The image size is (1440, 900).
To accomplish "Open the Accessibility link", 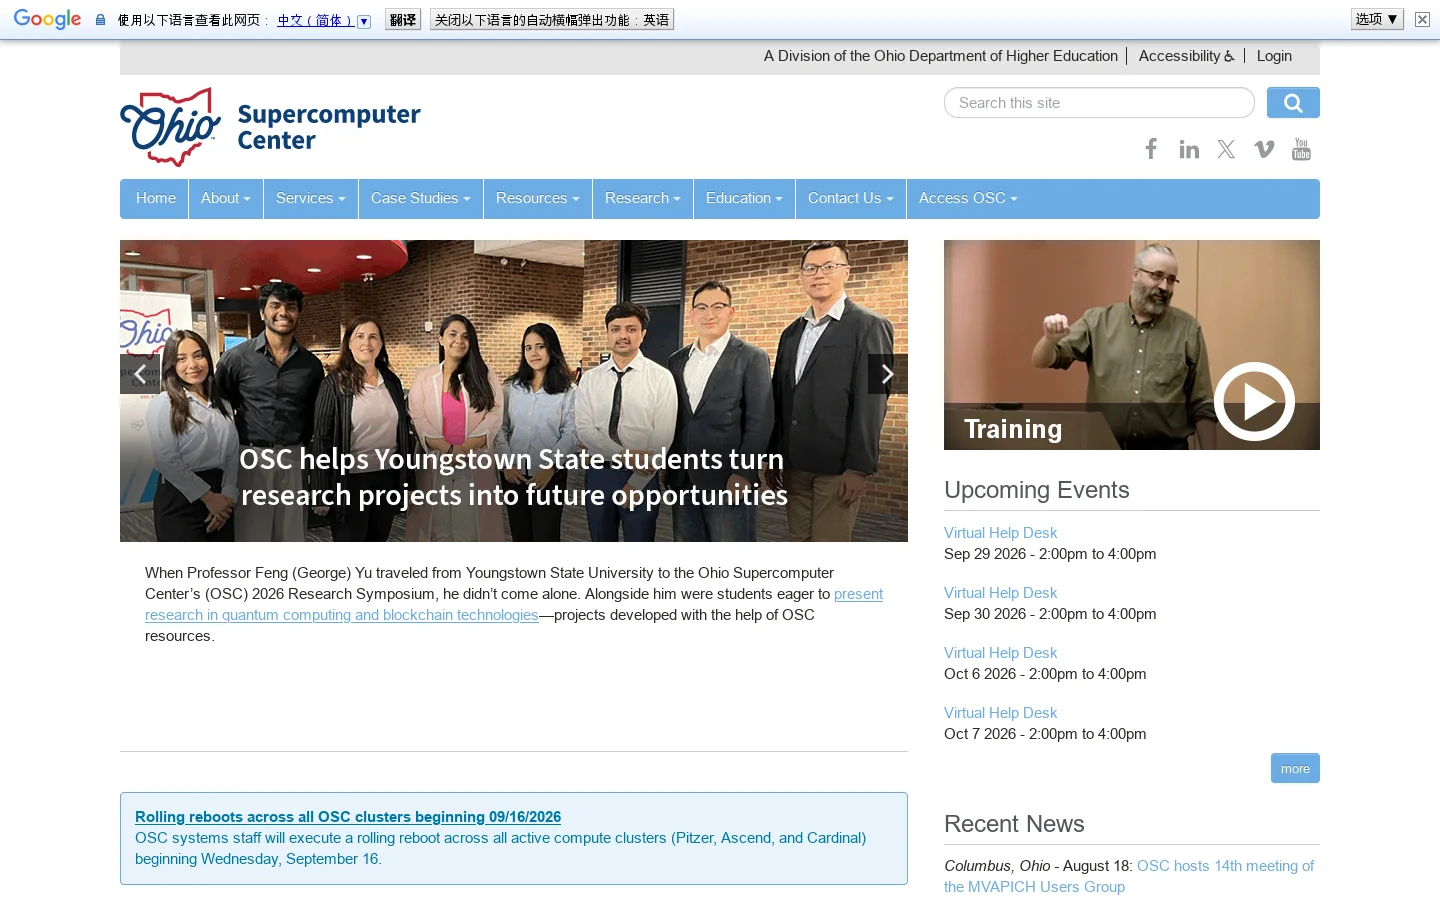I will 1186,56.
